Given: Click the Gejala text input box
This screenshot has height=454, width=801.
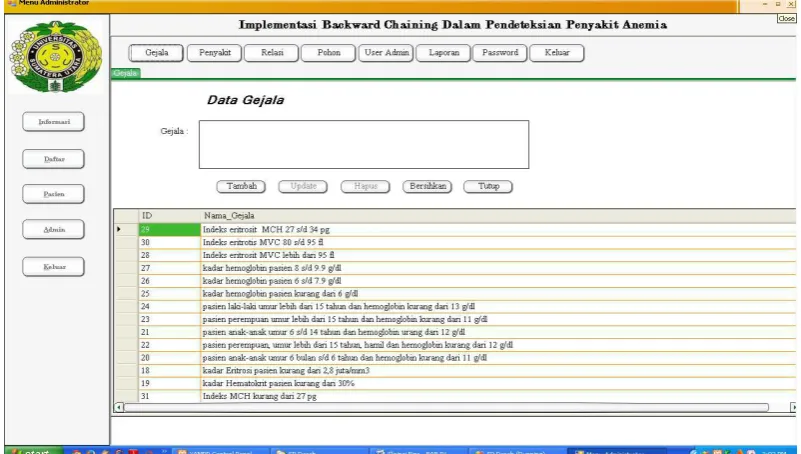Looking at the screenshot, I should (x=364, y=145).
